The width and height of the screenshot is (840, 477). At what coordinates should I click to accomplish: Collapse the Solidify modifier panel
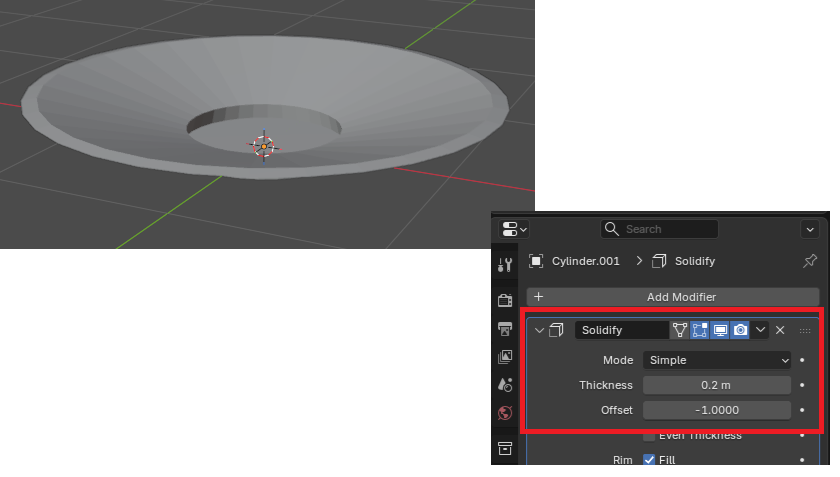tap(540, 330)
